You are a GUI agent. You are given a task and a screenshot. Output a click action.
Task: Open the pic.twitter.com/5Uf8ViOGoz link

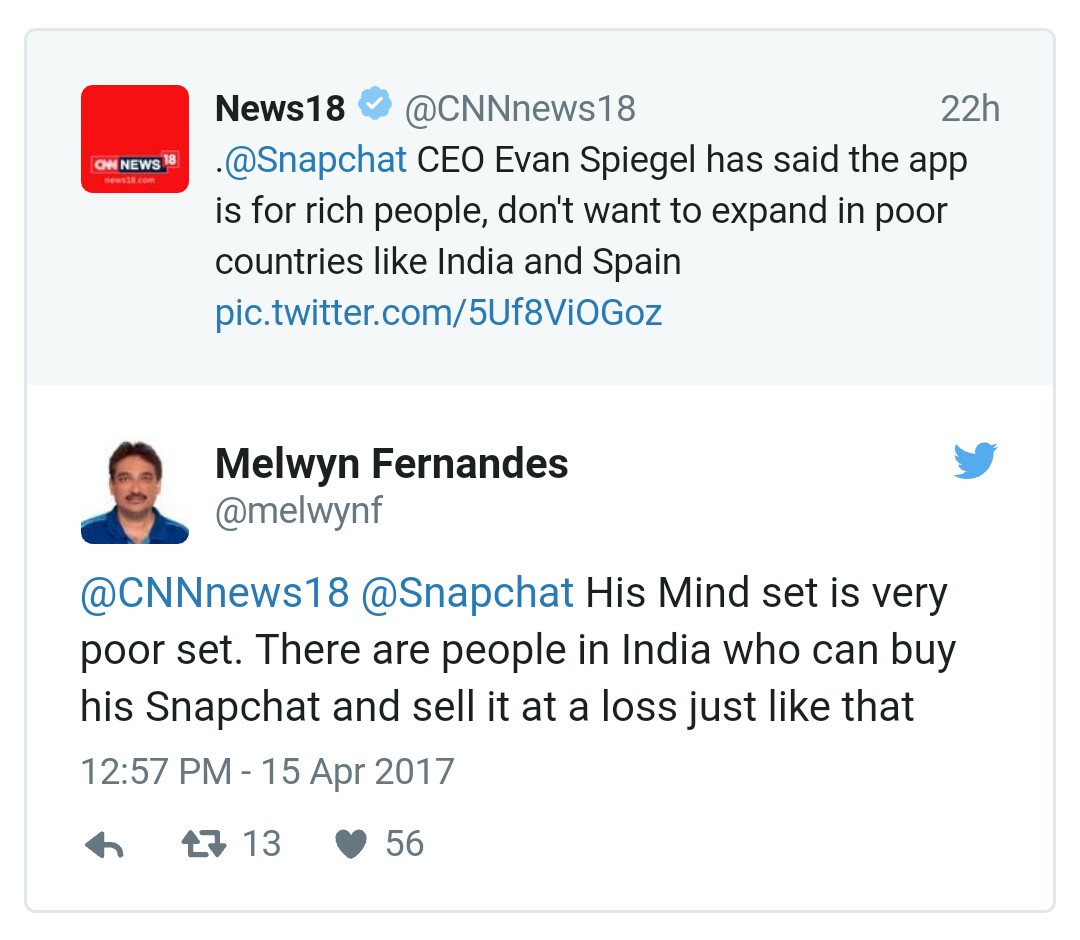click(x=438, y=313)
